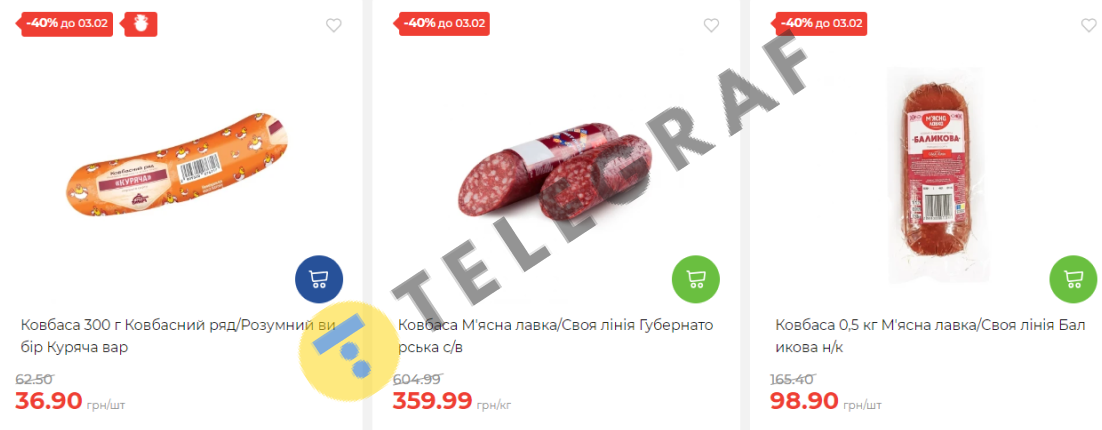This screenshot has width=1102, height=430.
Task: Open Ковбаса М'ясна лавка Губернаторська title link
Action: (555, 336)
